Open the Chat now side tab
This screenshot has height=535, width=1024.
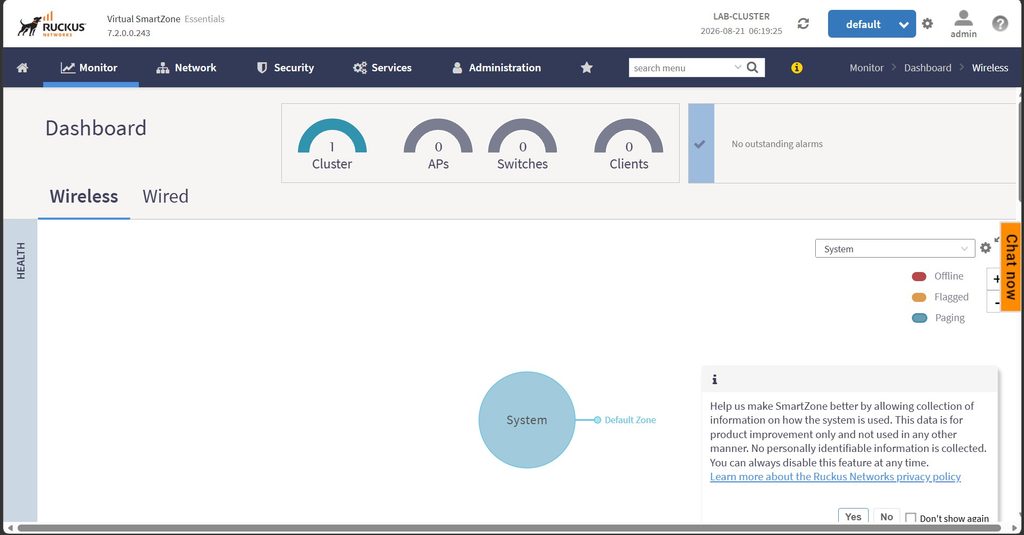click(1011, 267)
